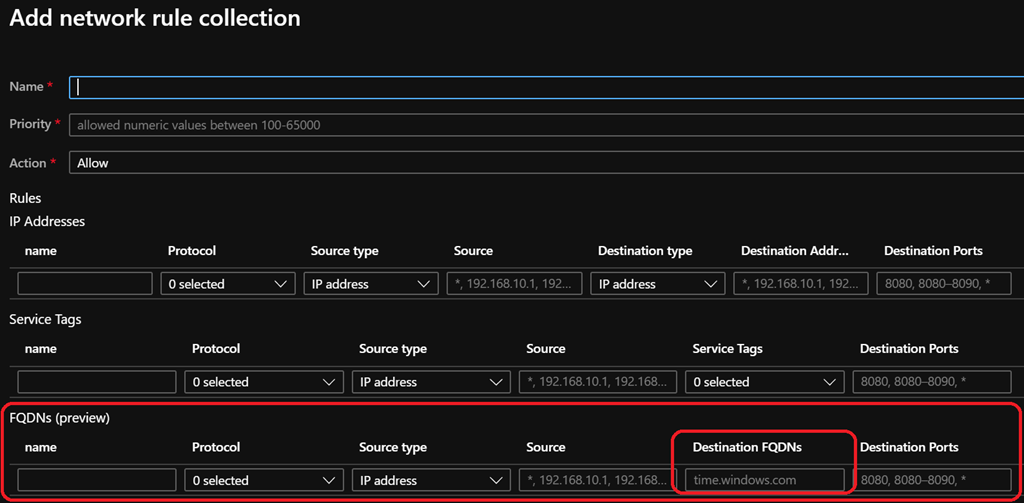1024x503 pixels.
Task: Click the Destination FQDNs time.windows.com field
Action: [x=765, y=480]
